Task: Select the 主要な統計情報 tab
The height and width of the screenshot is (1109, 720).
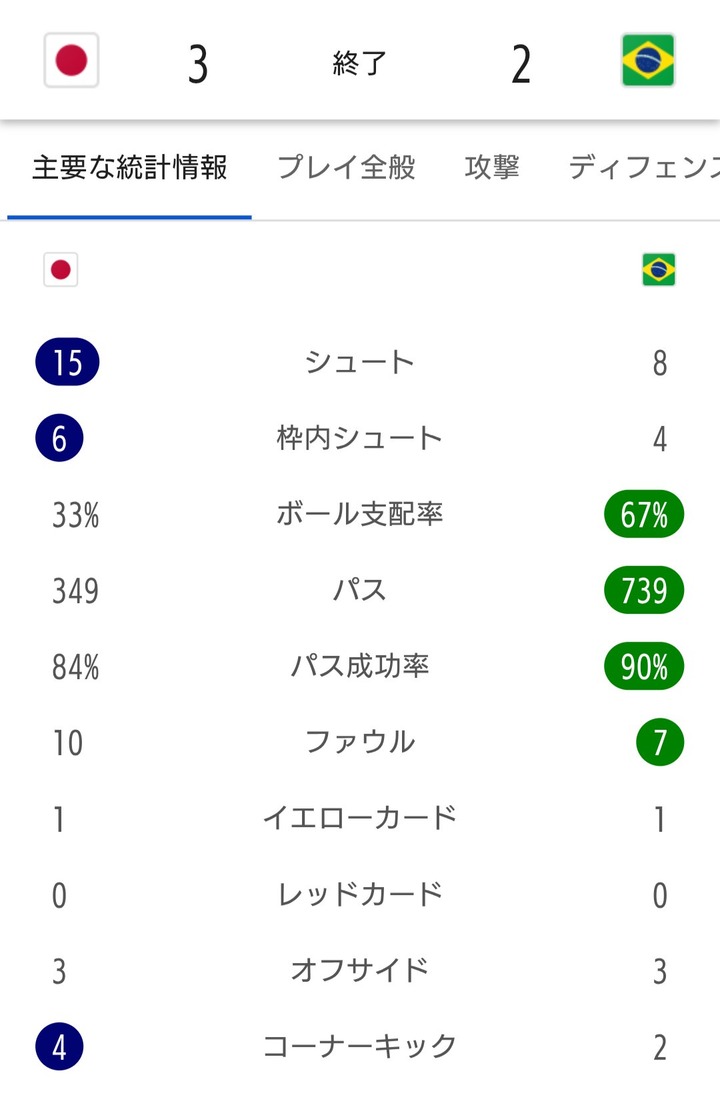Action: [130, 168]
